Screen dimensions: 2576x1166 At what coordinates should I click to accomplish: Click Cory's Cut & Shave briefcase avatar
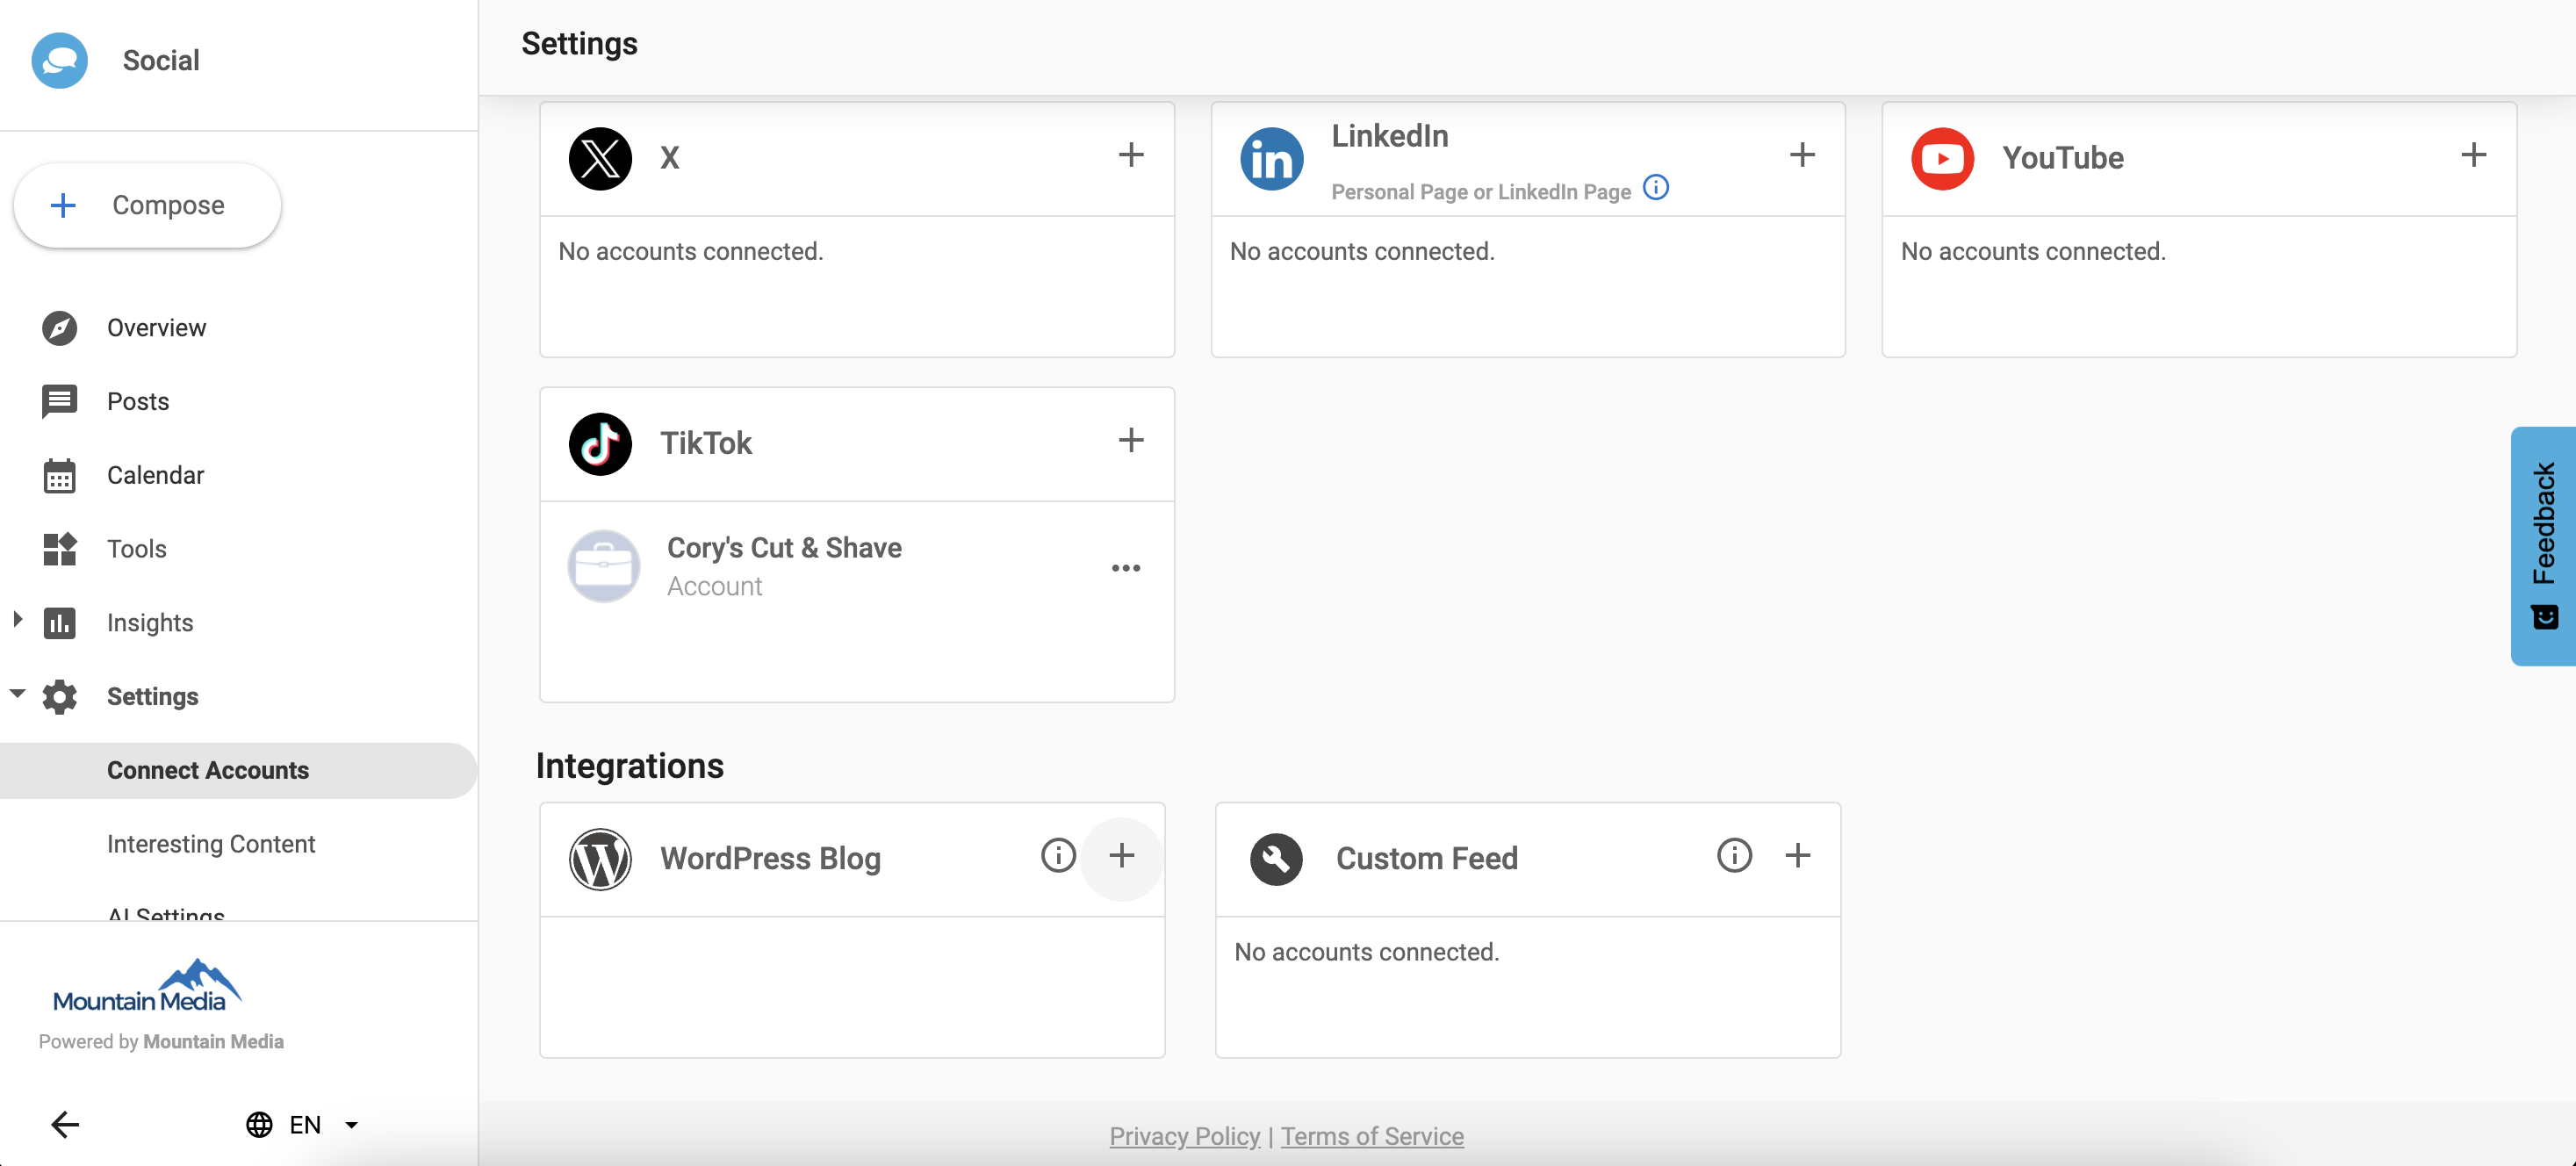603,566
